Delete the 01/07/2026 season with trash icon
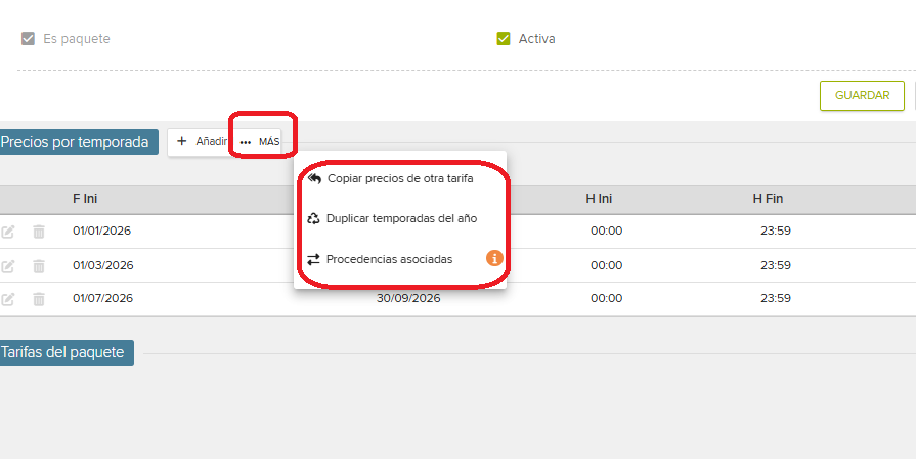This screenshot has height=459, width=916. click(x=39, y=299)
